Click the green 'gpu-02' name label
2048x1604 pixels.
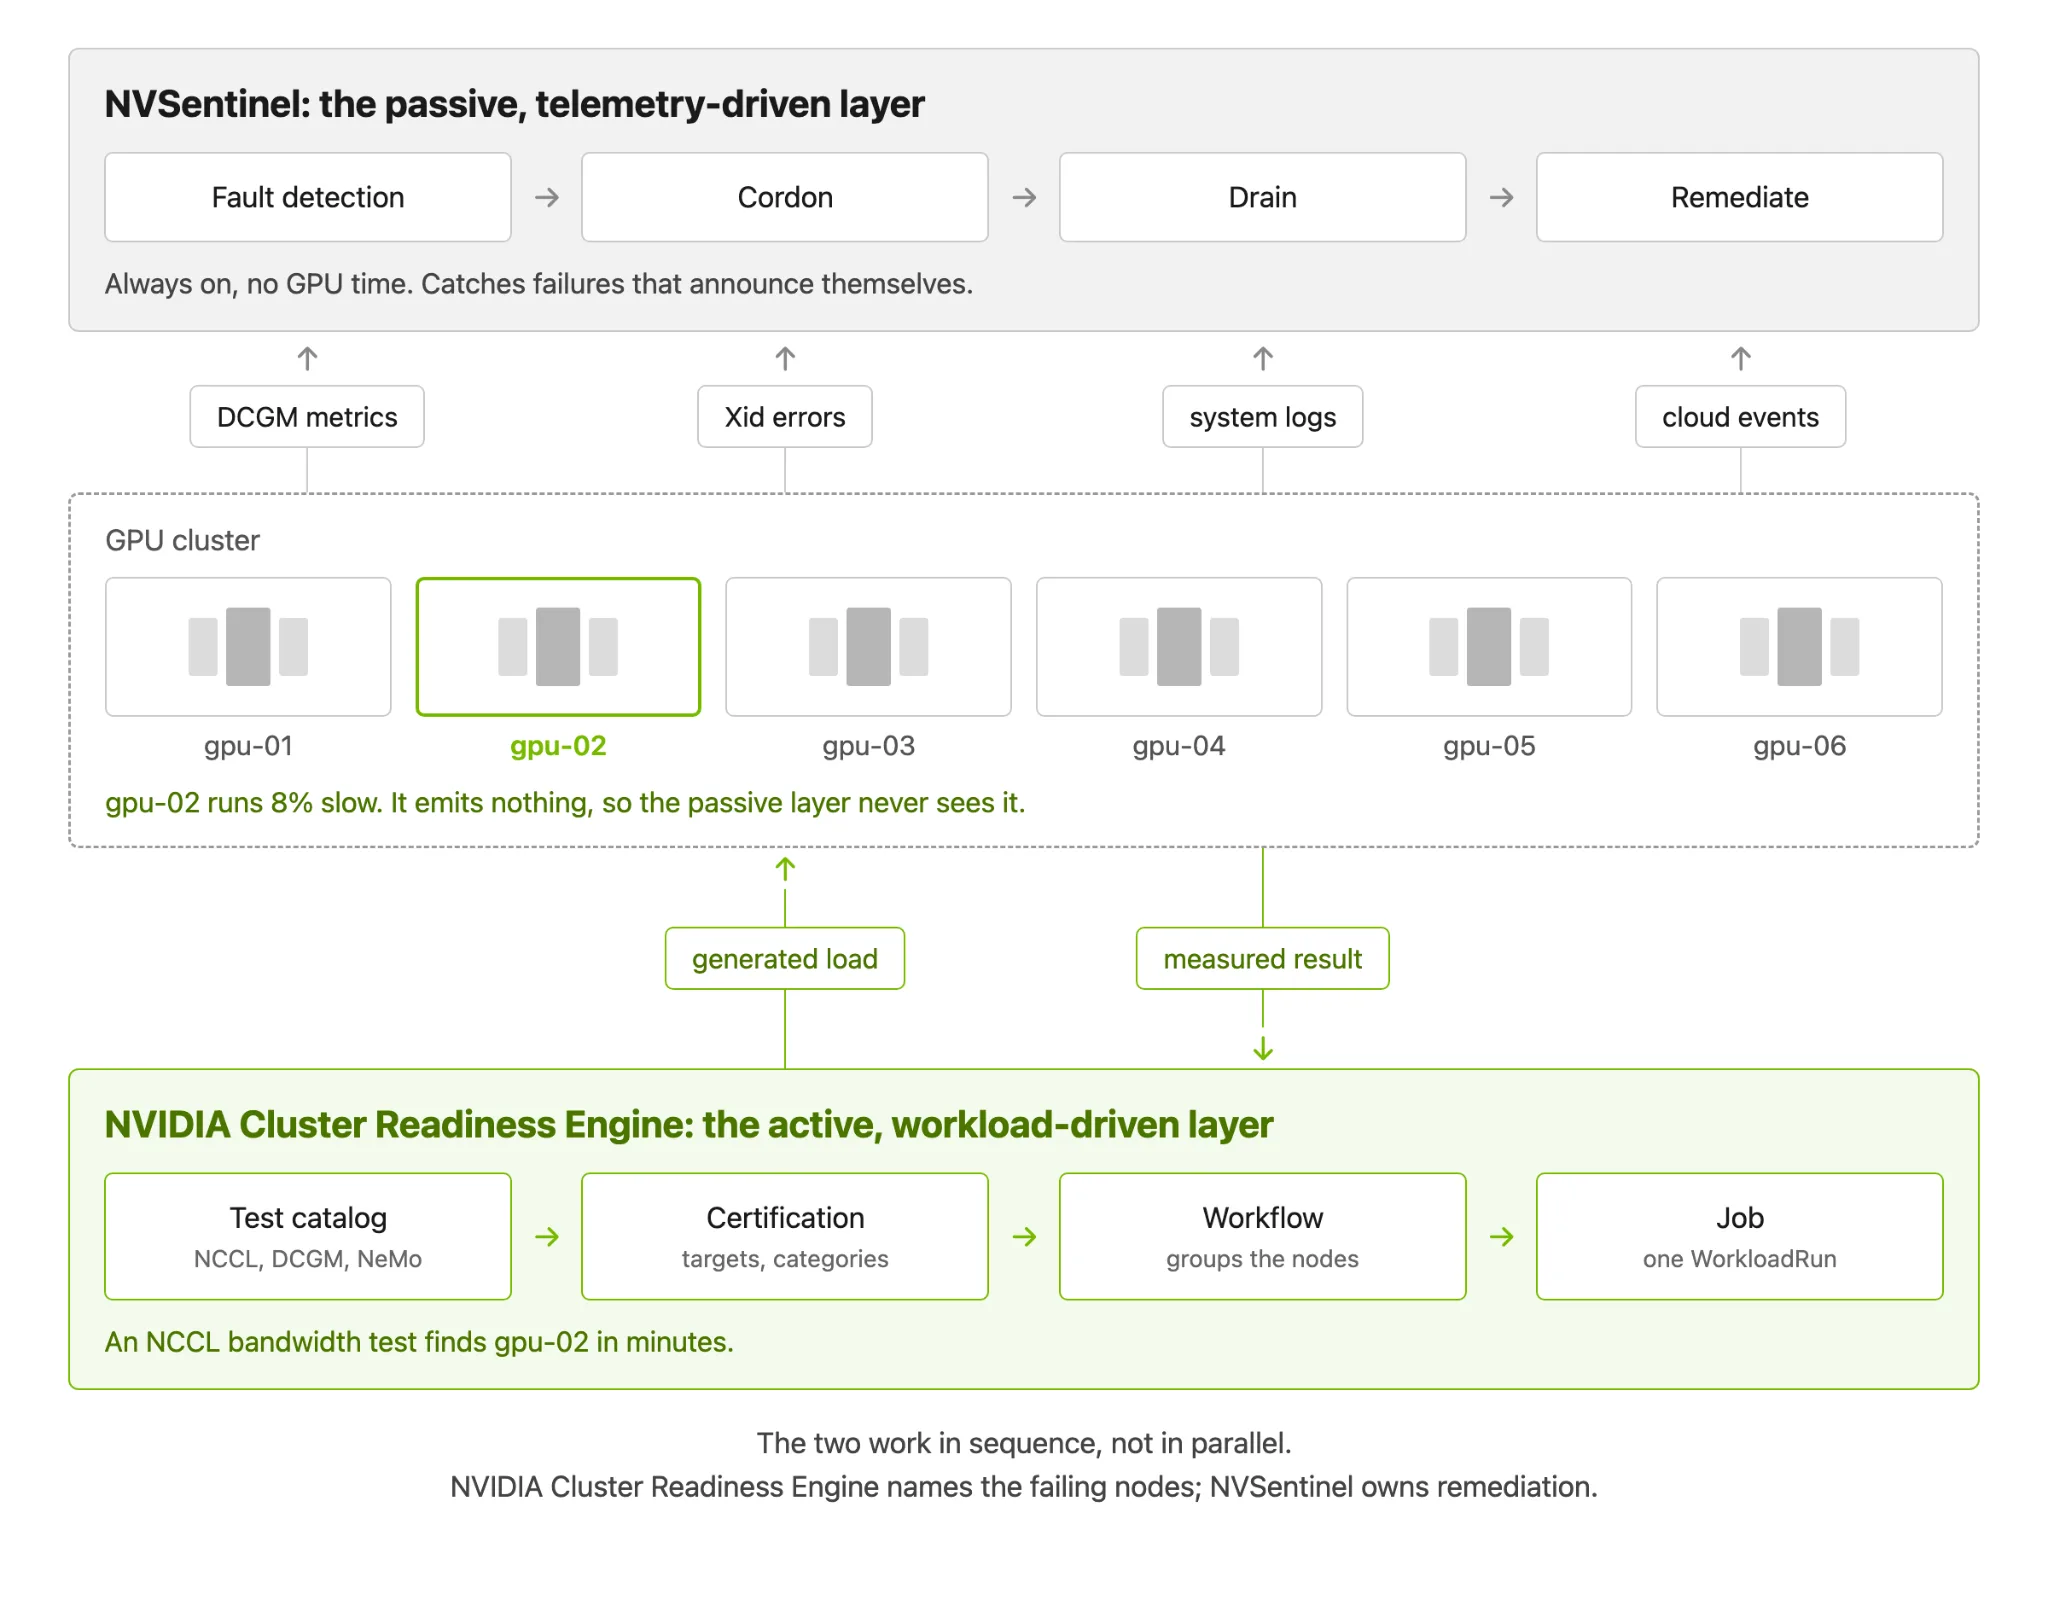pyautogui.click(x=558, y=746)
